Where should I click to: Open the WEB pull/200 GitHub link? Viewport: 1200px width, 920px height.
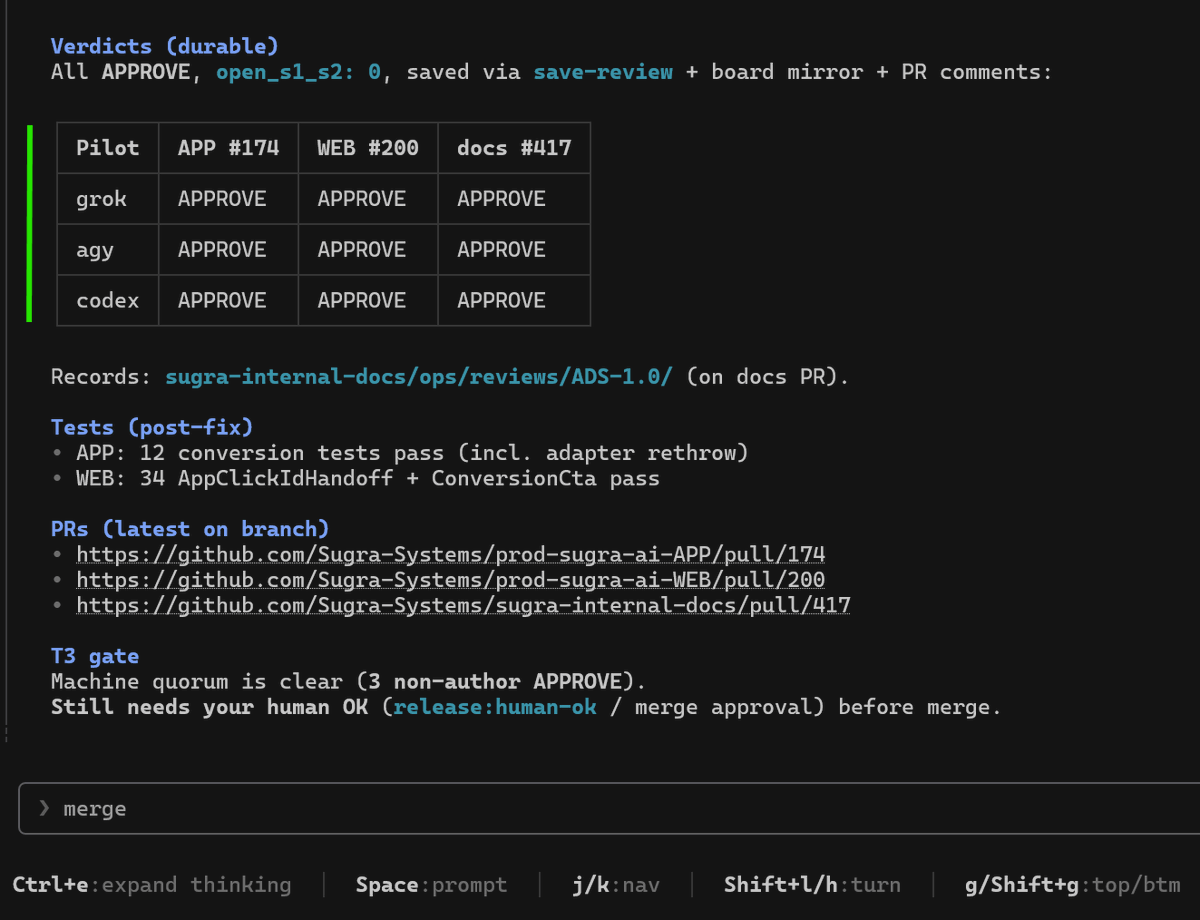pyautogui.click(x=451, y=579)
